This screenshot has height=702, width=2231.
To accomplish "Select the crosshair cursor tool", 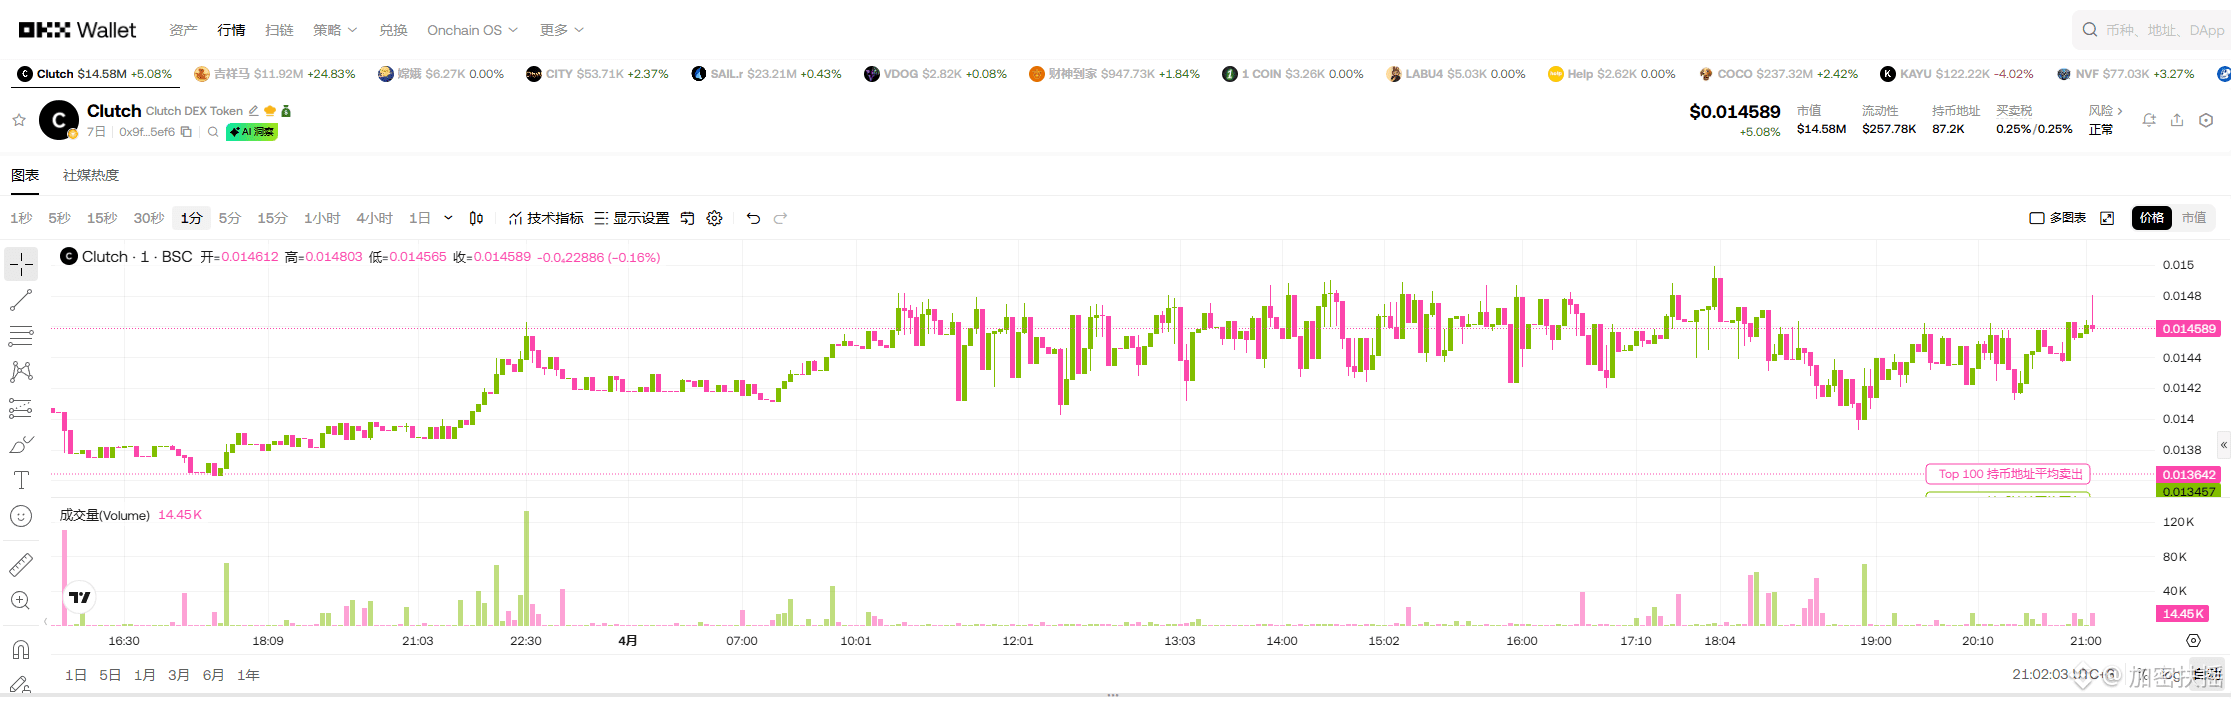I will (x=21, y=264).
